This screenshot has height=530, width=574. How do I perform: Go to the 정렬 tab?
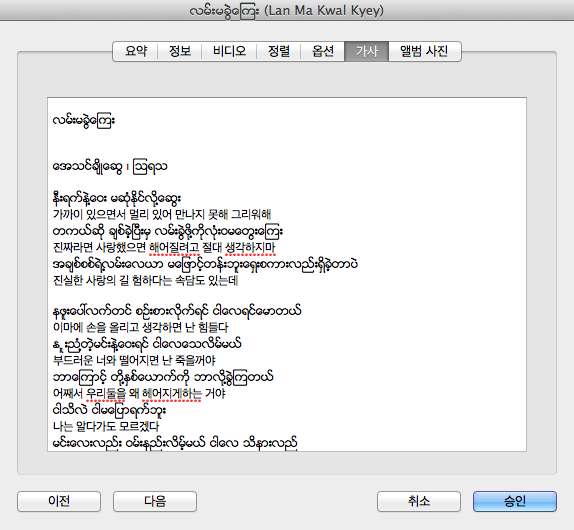point(279,51)
